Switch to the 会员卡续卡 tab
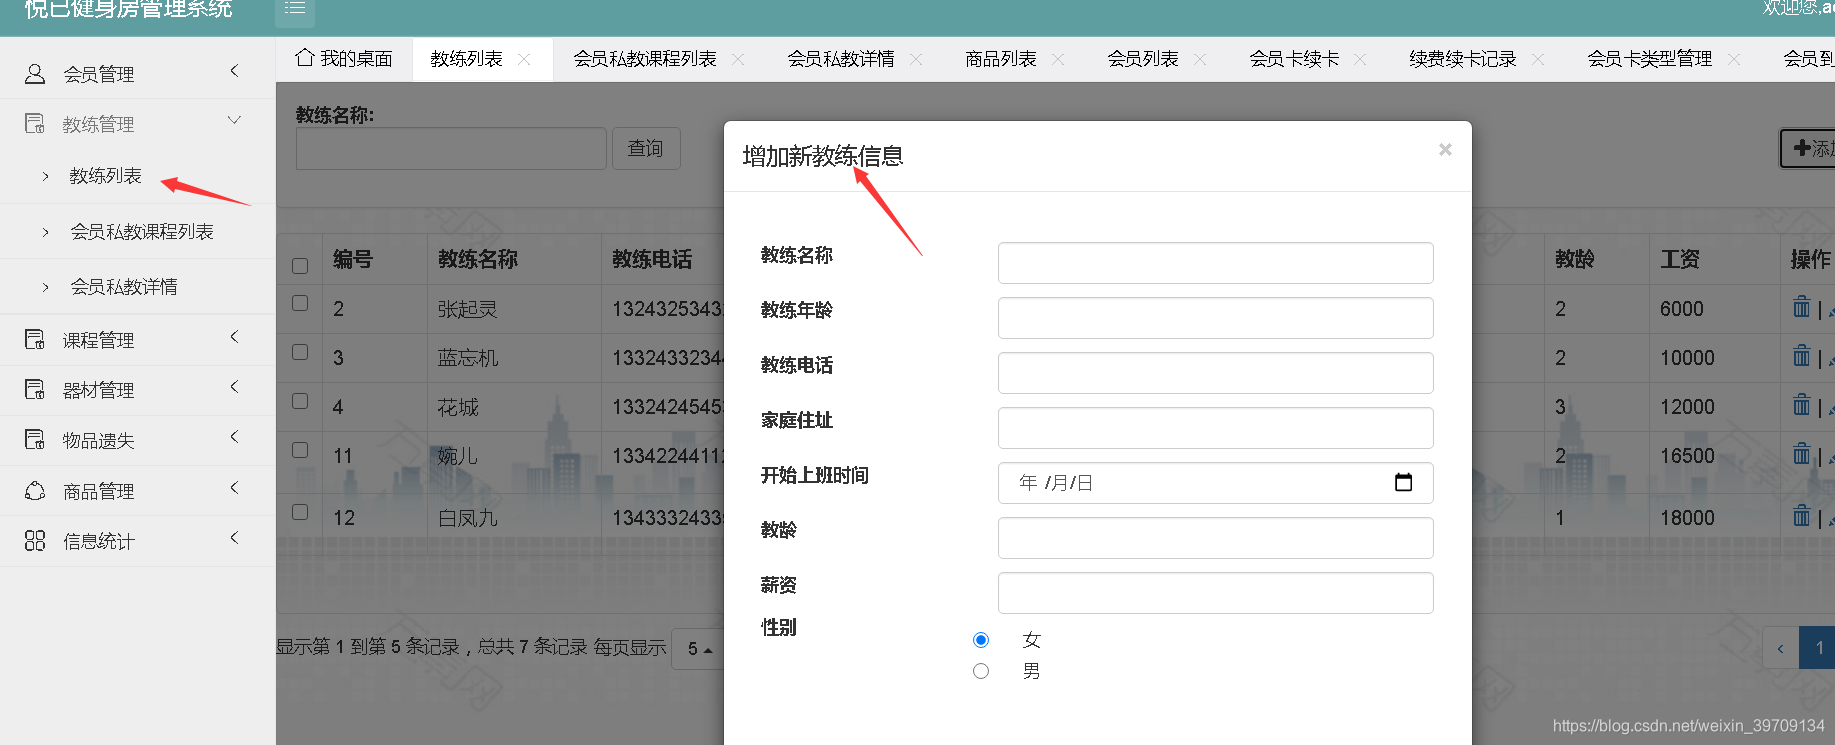The height and width of the screenshot is (745, 1835). click(1294, 59)
